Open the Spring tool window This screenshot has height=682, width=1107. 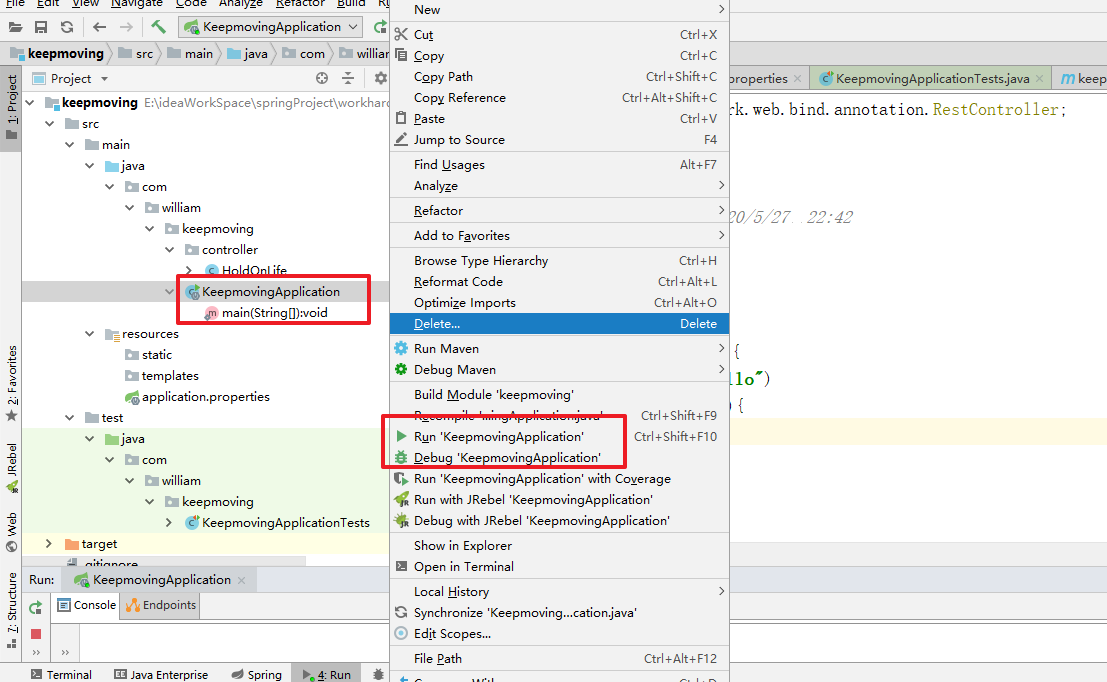257,674
